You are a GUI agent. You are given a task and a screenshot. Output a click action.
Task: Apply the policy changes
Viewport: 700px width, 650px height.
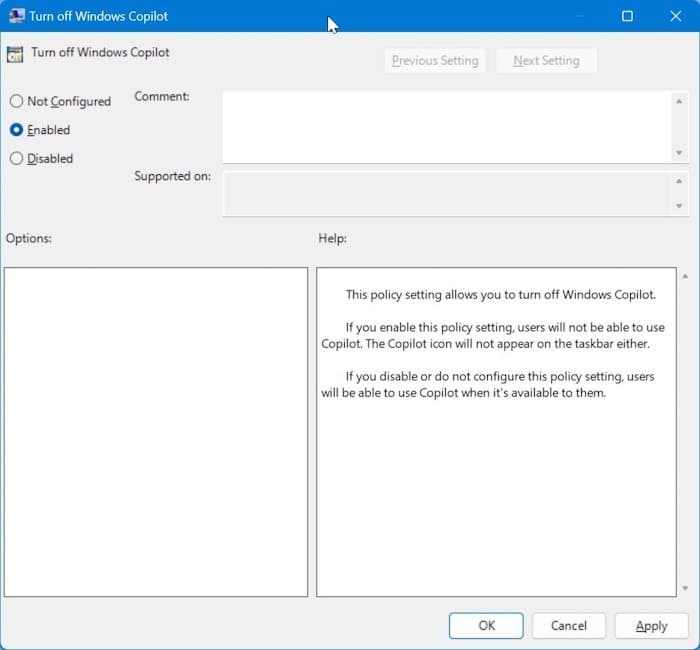651,625
